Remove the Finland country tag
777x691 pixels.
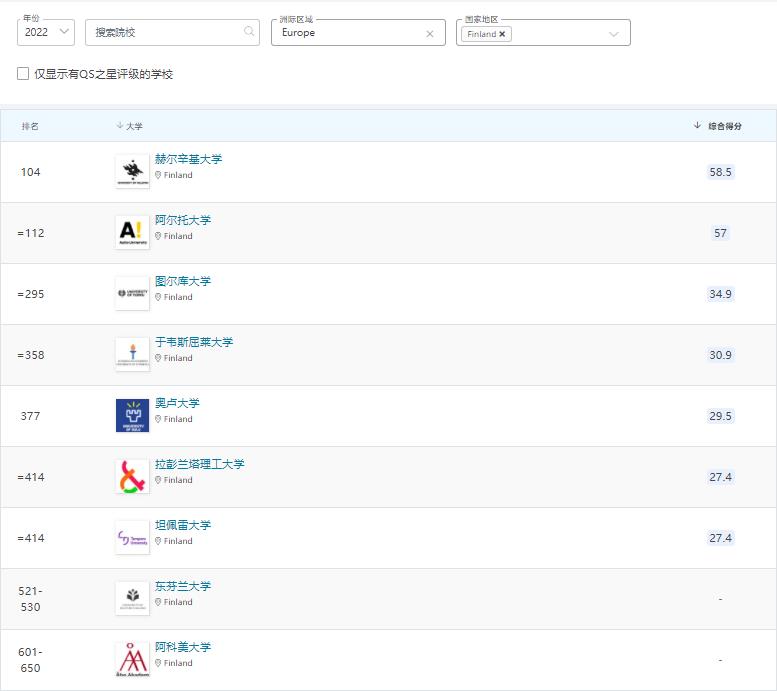[x=502, y=33]
